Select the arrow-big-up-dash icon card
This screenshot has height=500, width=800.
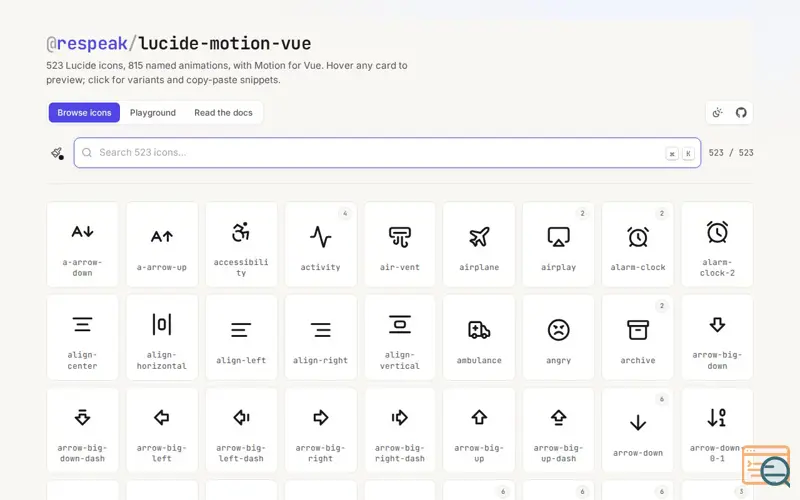point(559,430)
